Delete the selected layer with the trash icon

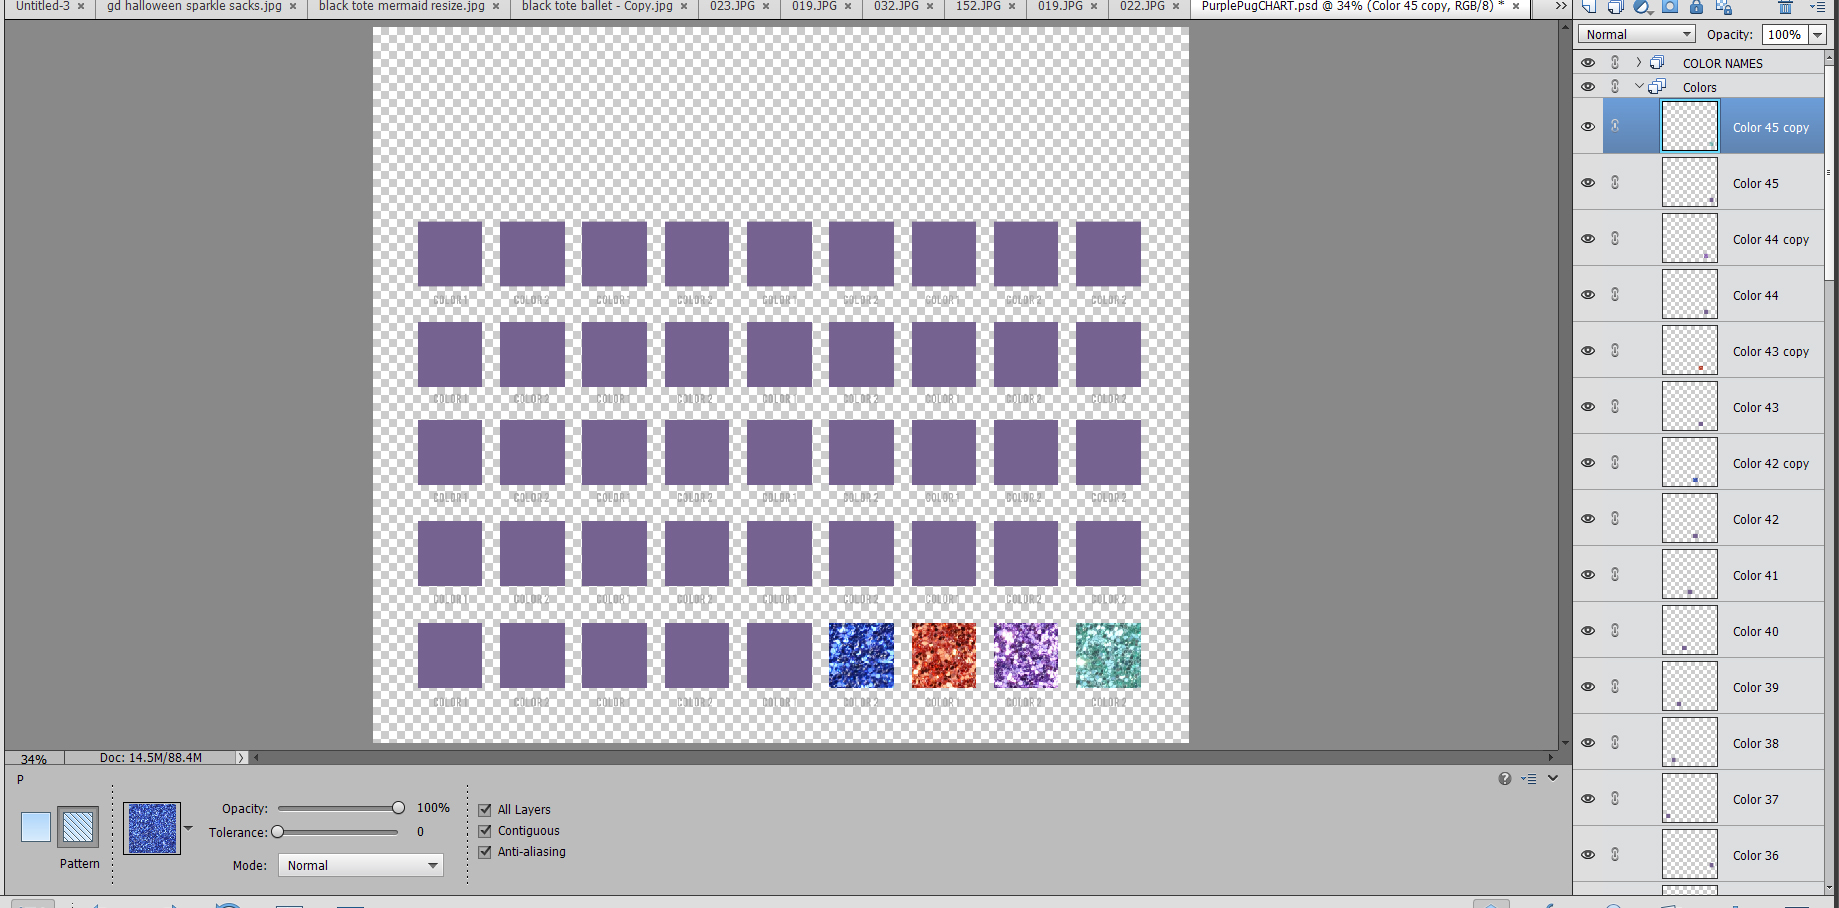pyautogui.click(x=1786, y=7)
